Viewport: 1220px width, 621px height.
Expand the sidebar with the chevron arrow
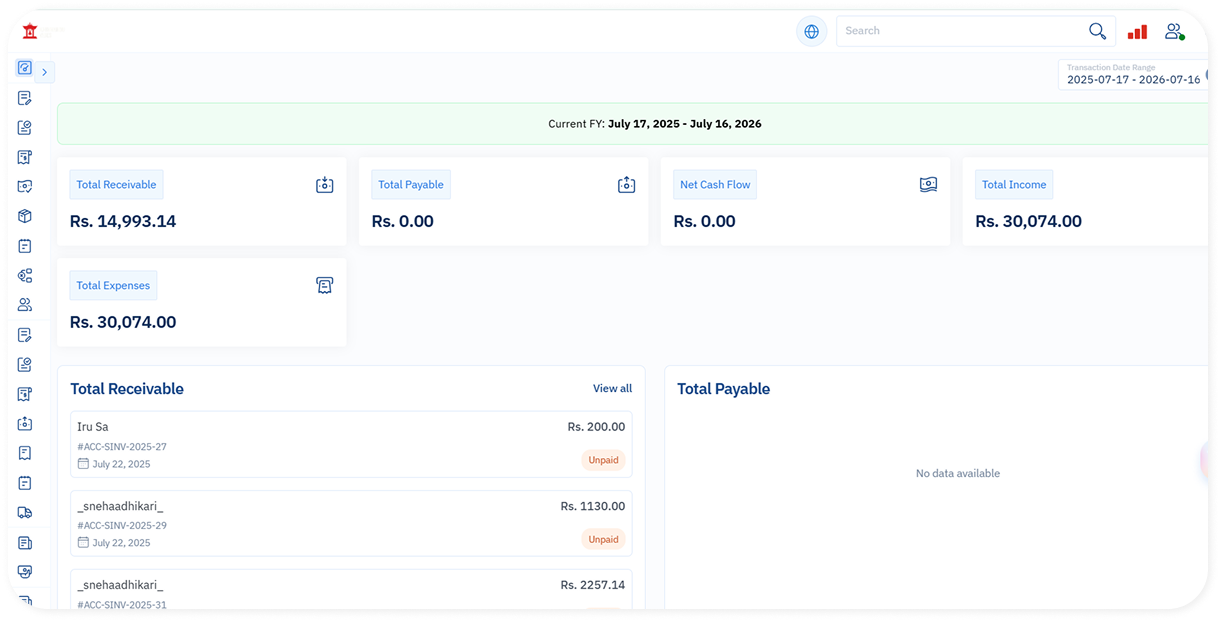(45, 72)
